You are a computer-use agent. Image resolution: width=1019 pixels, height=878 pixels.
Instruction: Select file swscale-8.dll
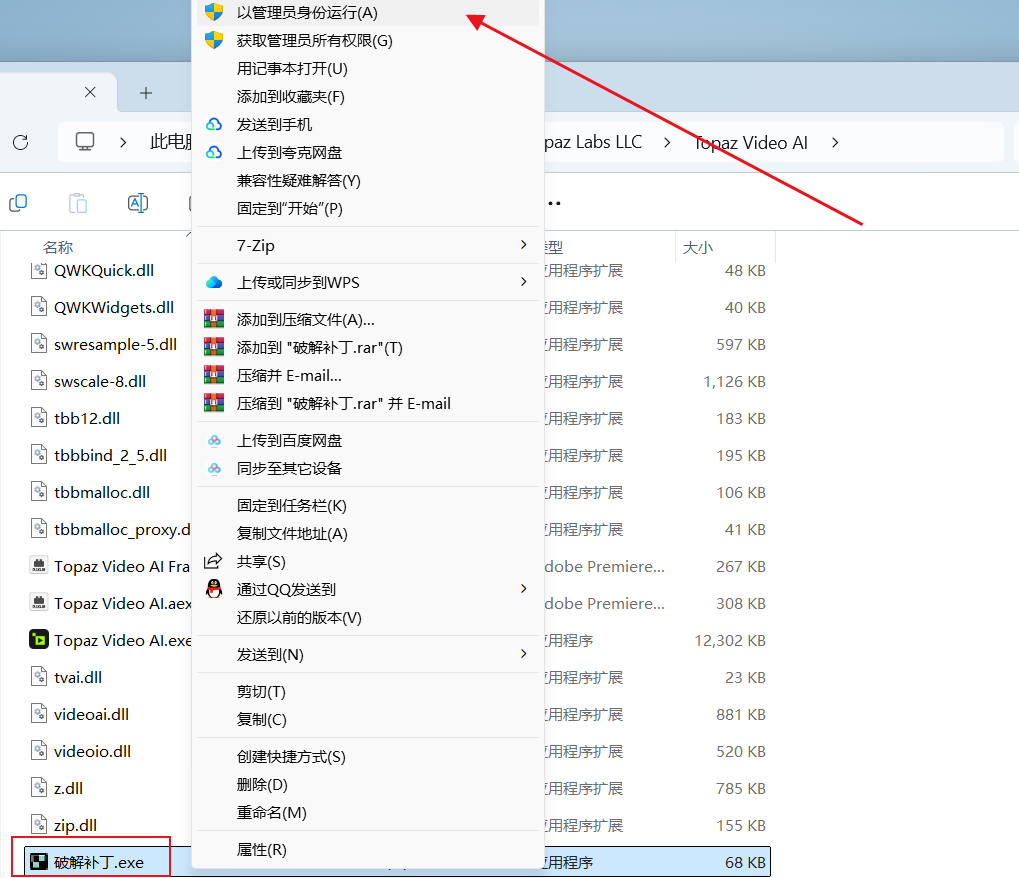tap(99, 381)
